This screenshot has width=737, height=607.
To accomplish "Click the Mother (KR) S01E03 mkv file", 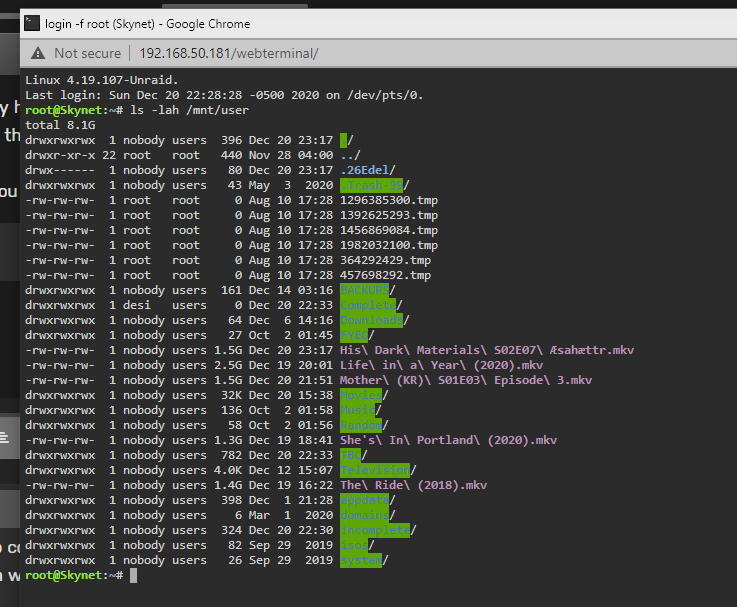I will pos(466,380).
